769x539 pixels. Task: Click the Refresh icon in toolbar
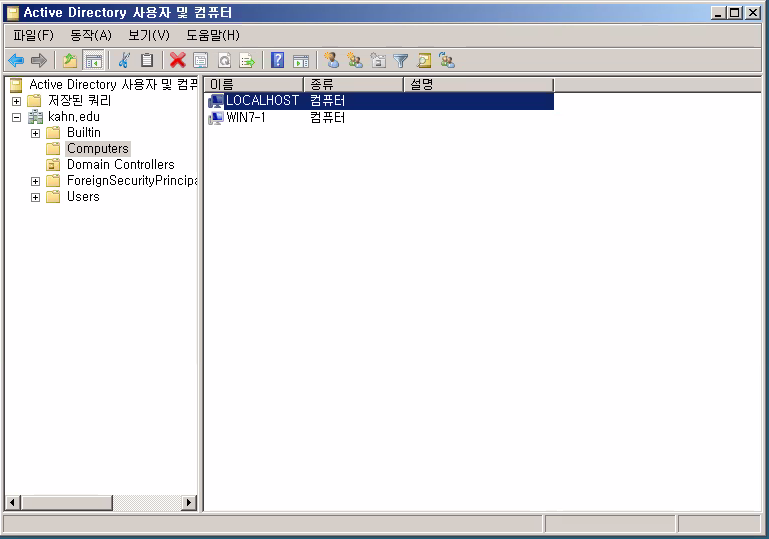coord(224,61)
